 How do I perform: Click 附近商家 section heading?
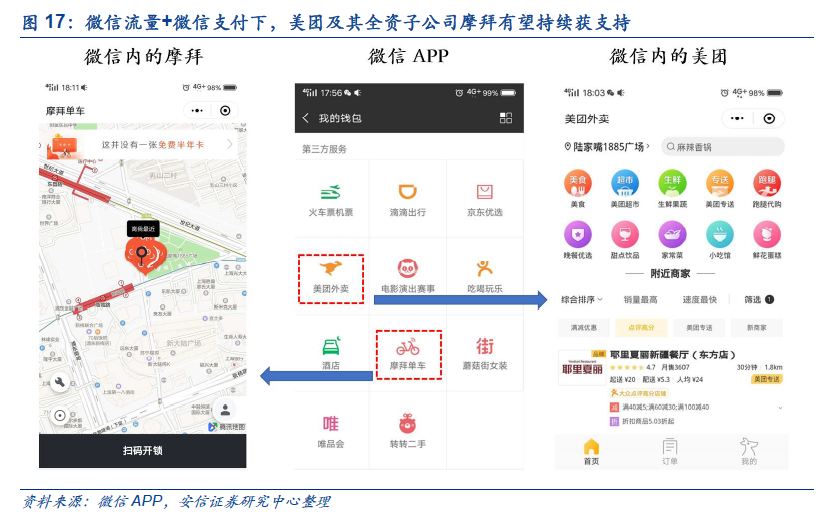[670, 274]
